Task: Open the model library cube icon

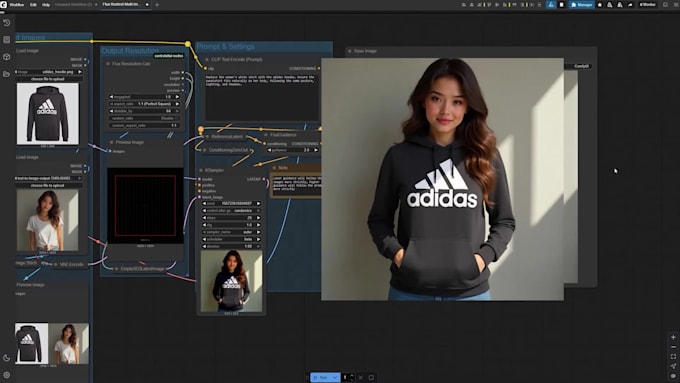Action: tap(7, 57)
